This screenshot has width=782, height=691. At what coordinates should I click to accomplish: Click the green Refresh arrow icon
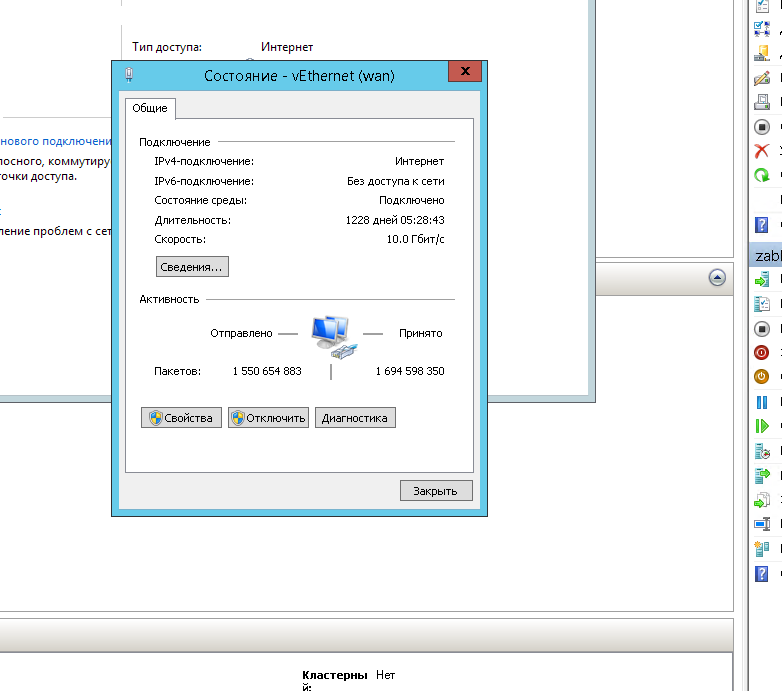762,175
